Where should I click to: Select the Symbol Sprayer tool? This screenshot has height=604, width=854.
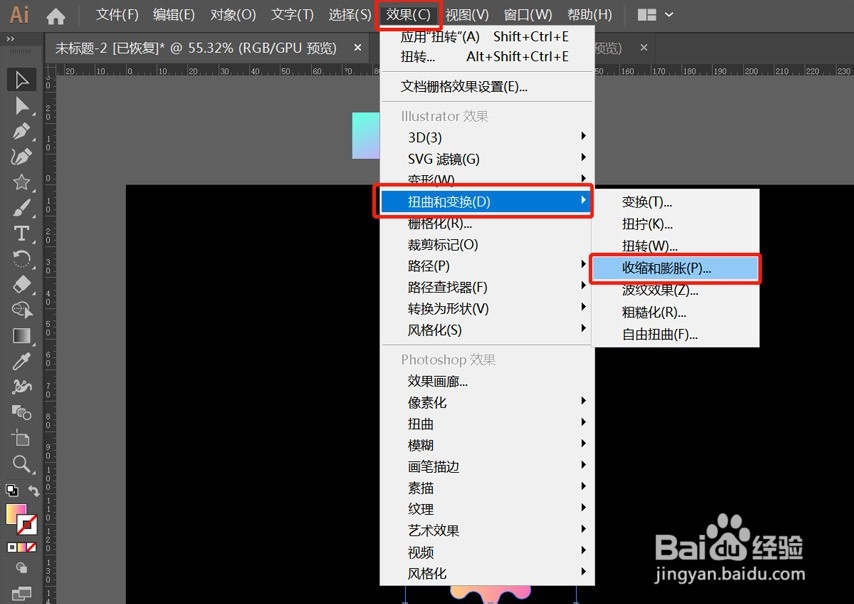point(22,387)
